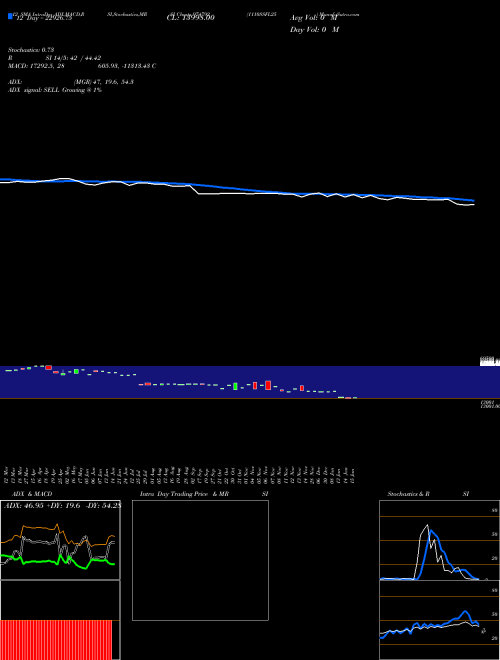This screenshot has width=500, height=660.
Task: Click the green +DY line in ADX chart
Action: click(x=42, y=562)
